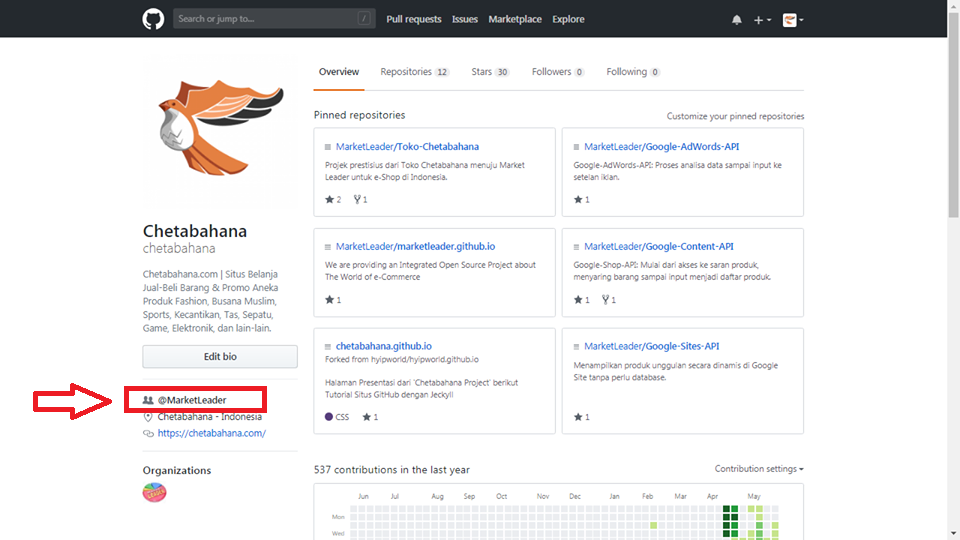960x540 pixels.
Task: Open the GitHub home logo
Action: click(x=153, y=19)
